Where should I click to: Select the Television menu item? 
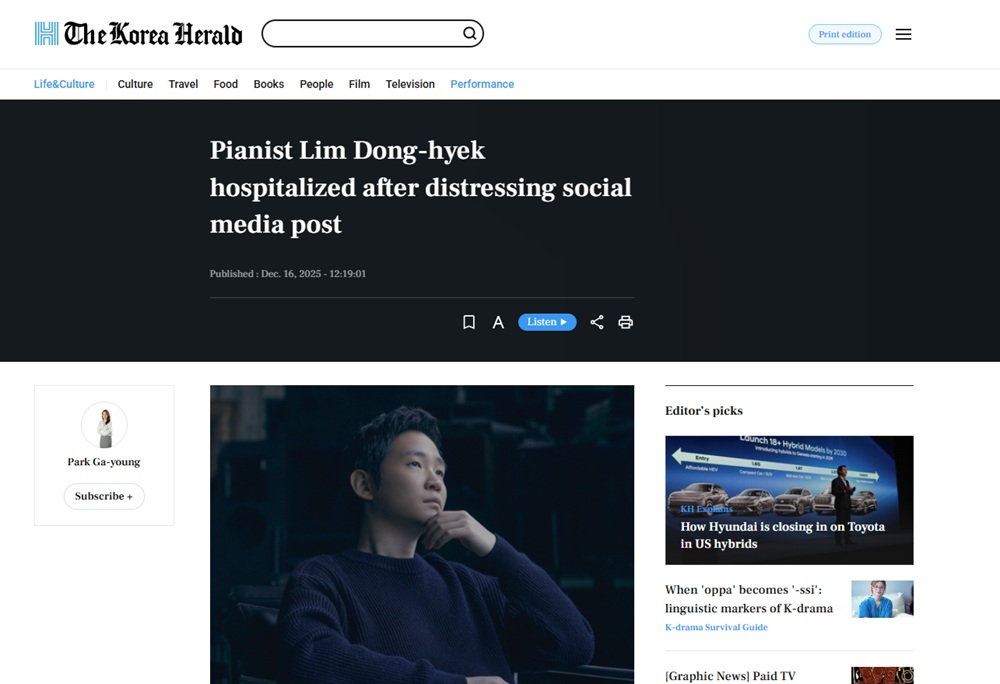pyautogui.click(x=410, y=84)
